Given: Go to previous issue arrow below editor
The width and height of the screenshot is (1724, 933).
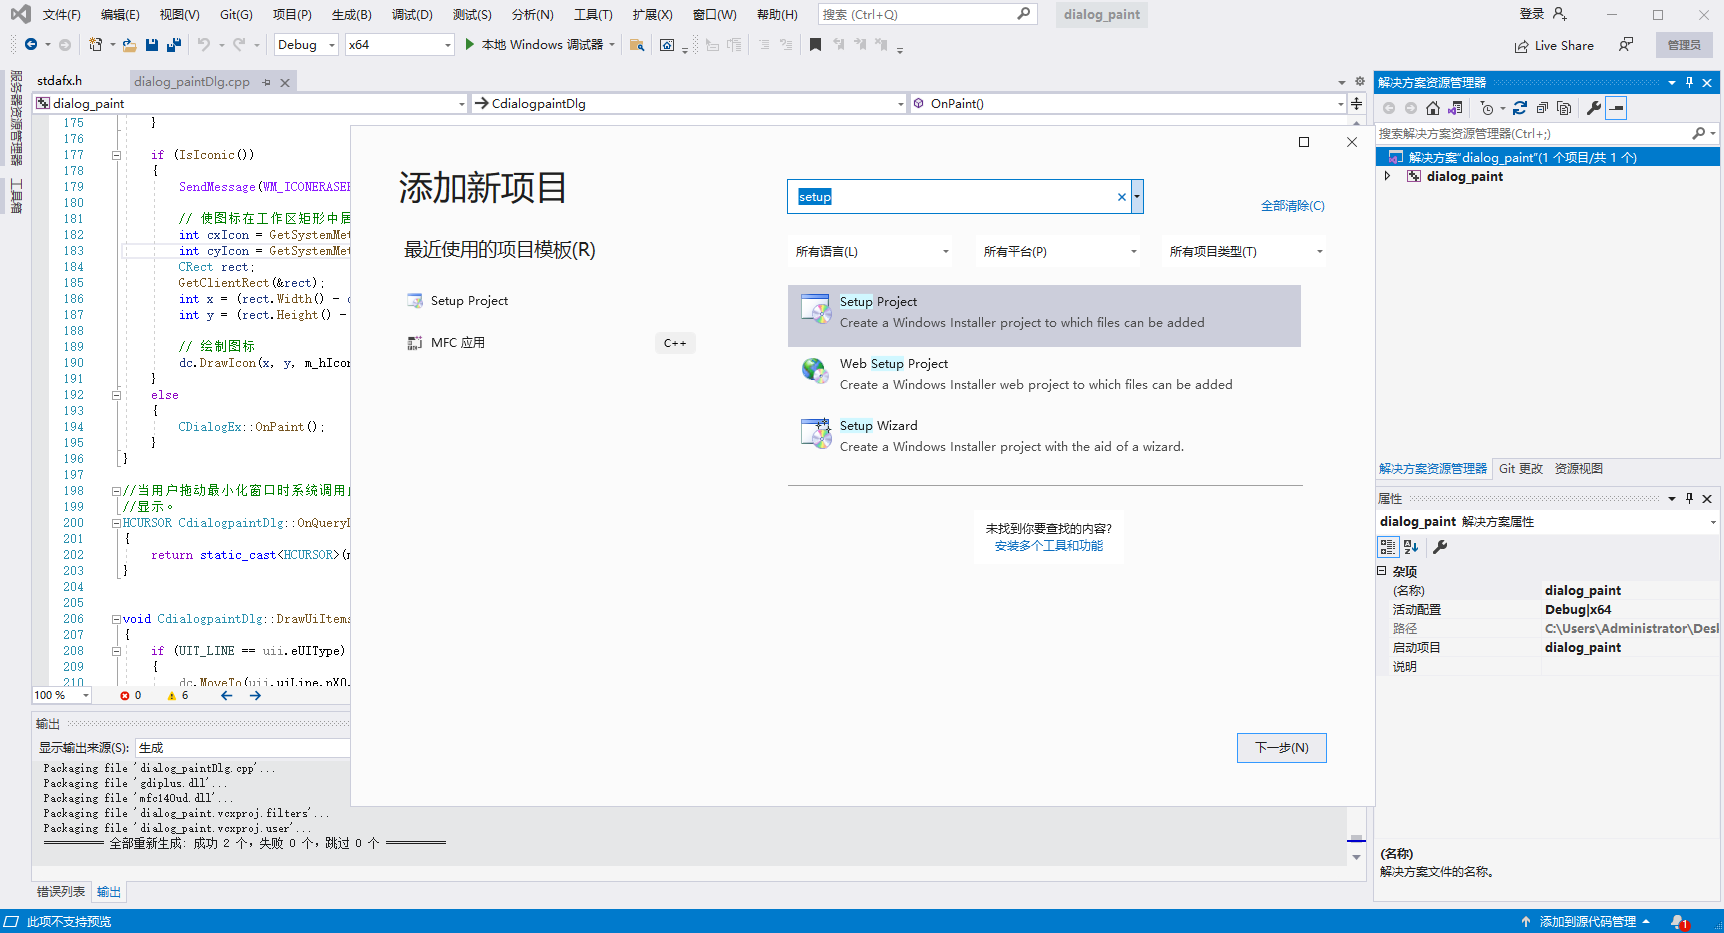Looking at the screenshot, I should pos(227,695).
